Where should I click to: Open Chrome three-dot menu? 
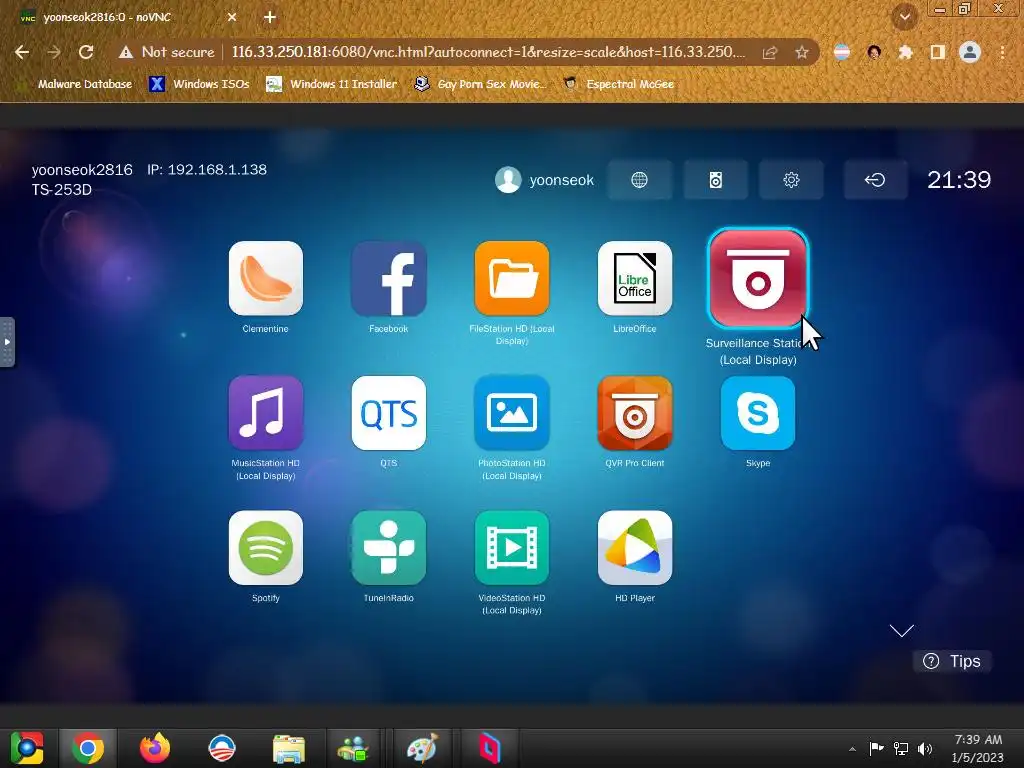pos(1002,52)
